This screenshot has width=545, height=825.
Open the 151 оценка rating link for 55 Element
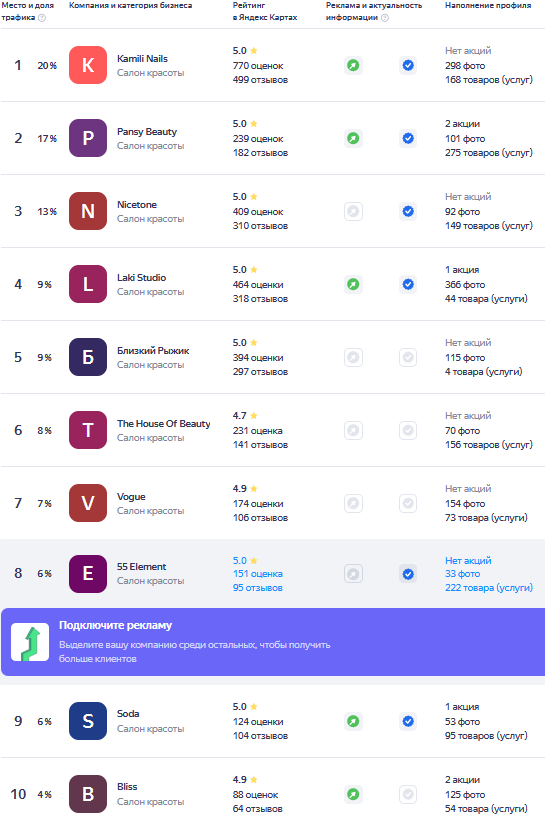click(258, 574)
